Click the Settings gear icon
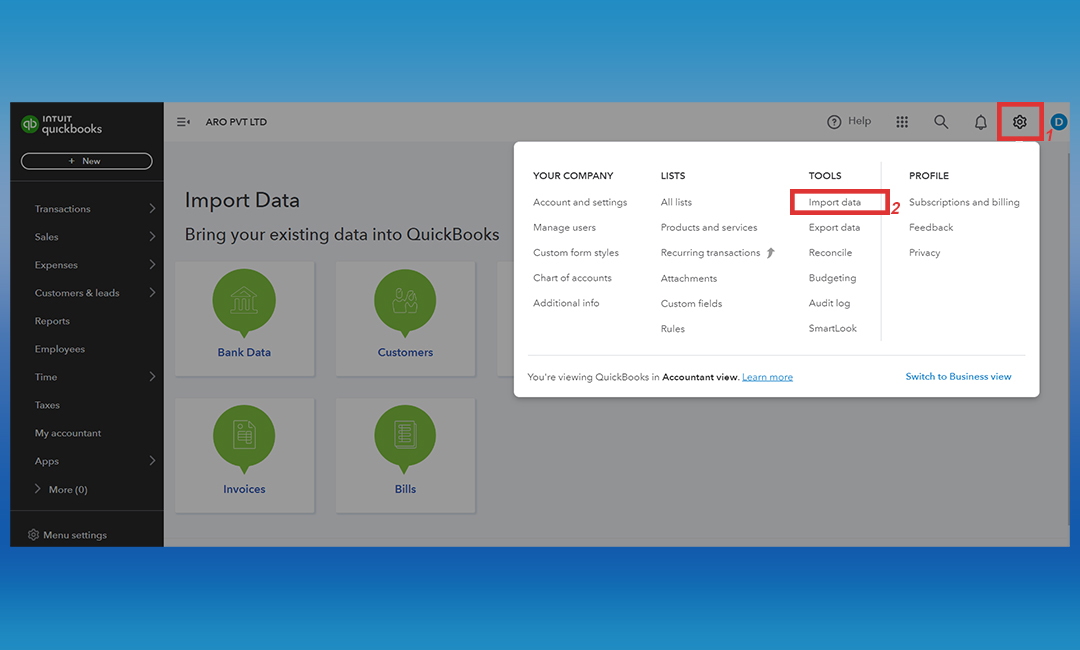1080x650 pixels. click(x=1019, y=122)
